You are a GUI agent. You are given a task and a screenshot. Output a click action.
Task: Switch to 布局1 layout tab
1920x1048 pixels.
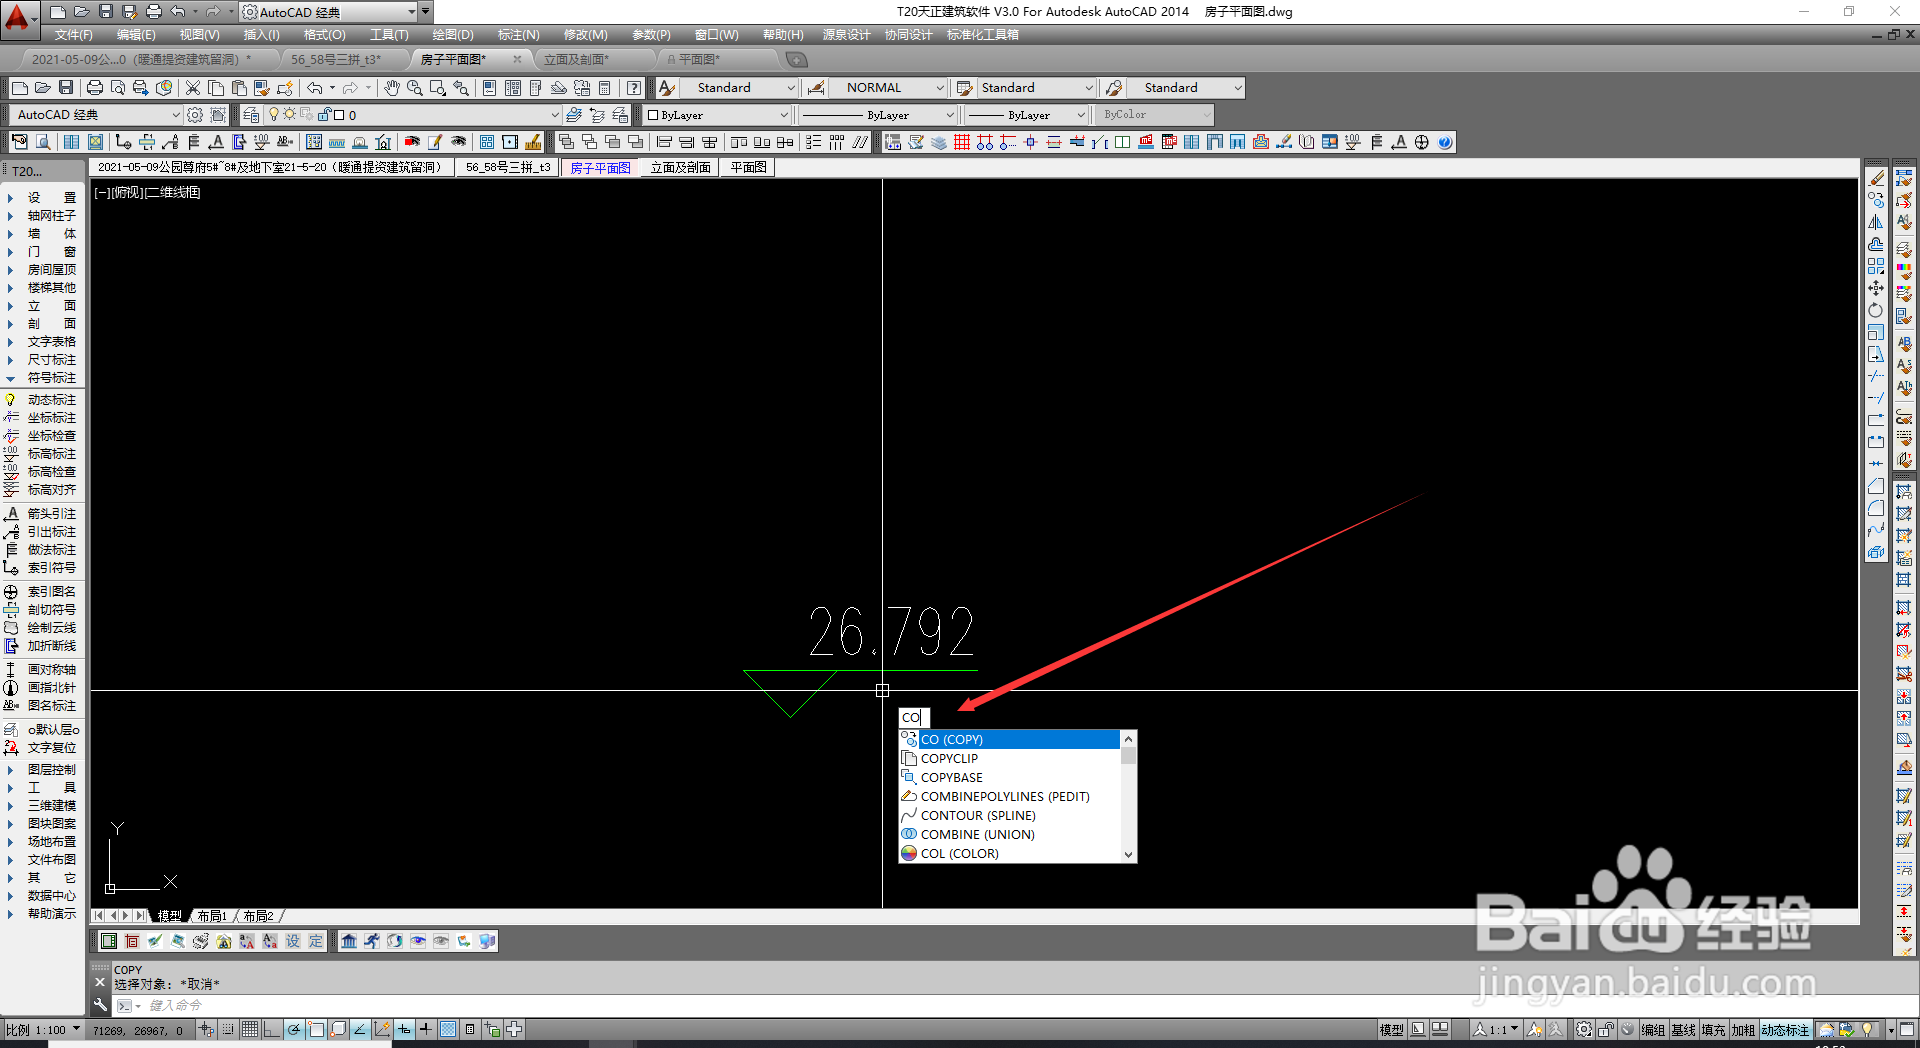(x=212, y=916)
